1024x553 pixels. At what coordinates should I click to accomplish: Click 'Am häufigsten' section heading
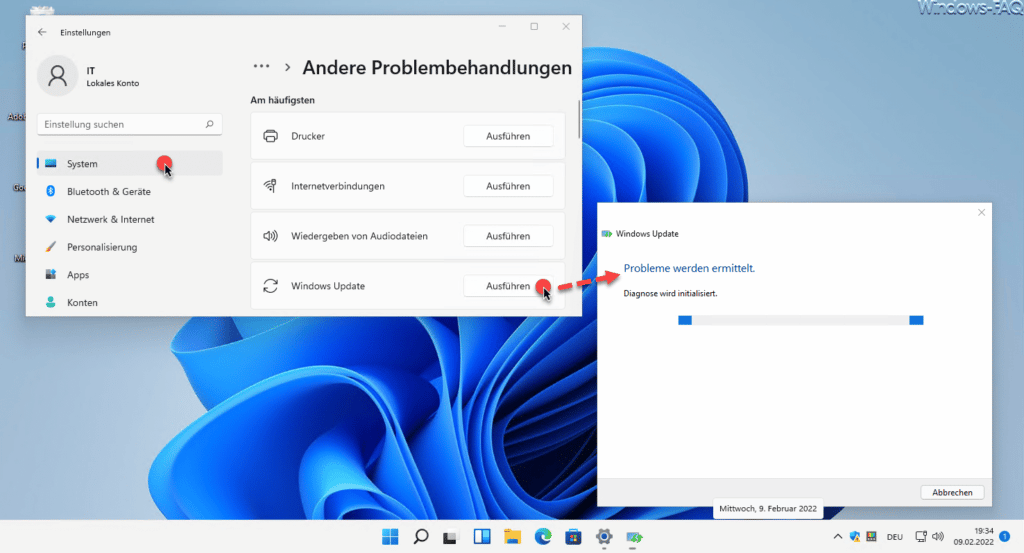pos(282,100)
